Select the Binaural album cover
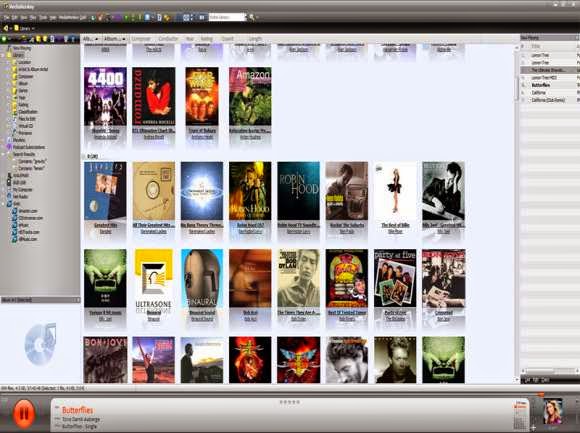The image size is (580, 433). 202,278
